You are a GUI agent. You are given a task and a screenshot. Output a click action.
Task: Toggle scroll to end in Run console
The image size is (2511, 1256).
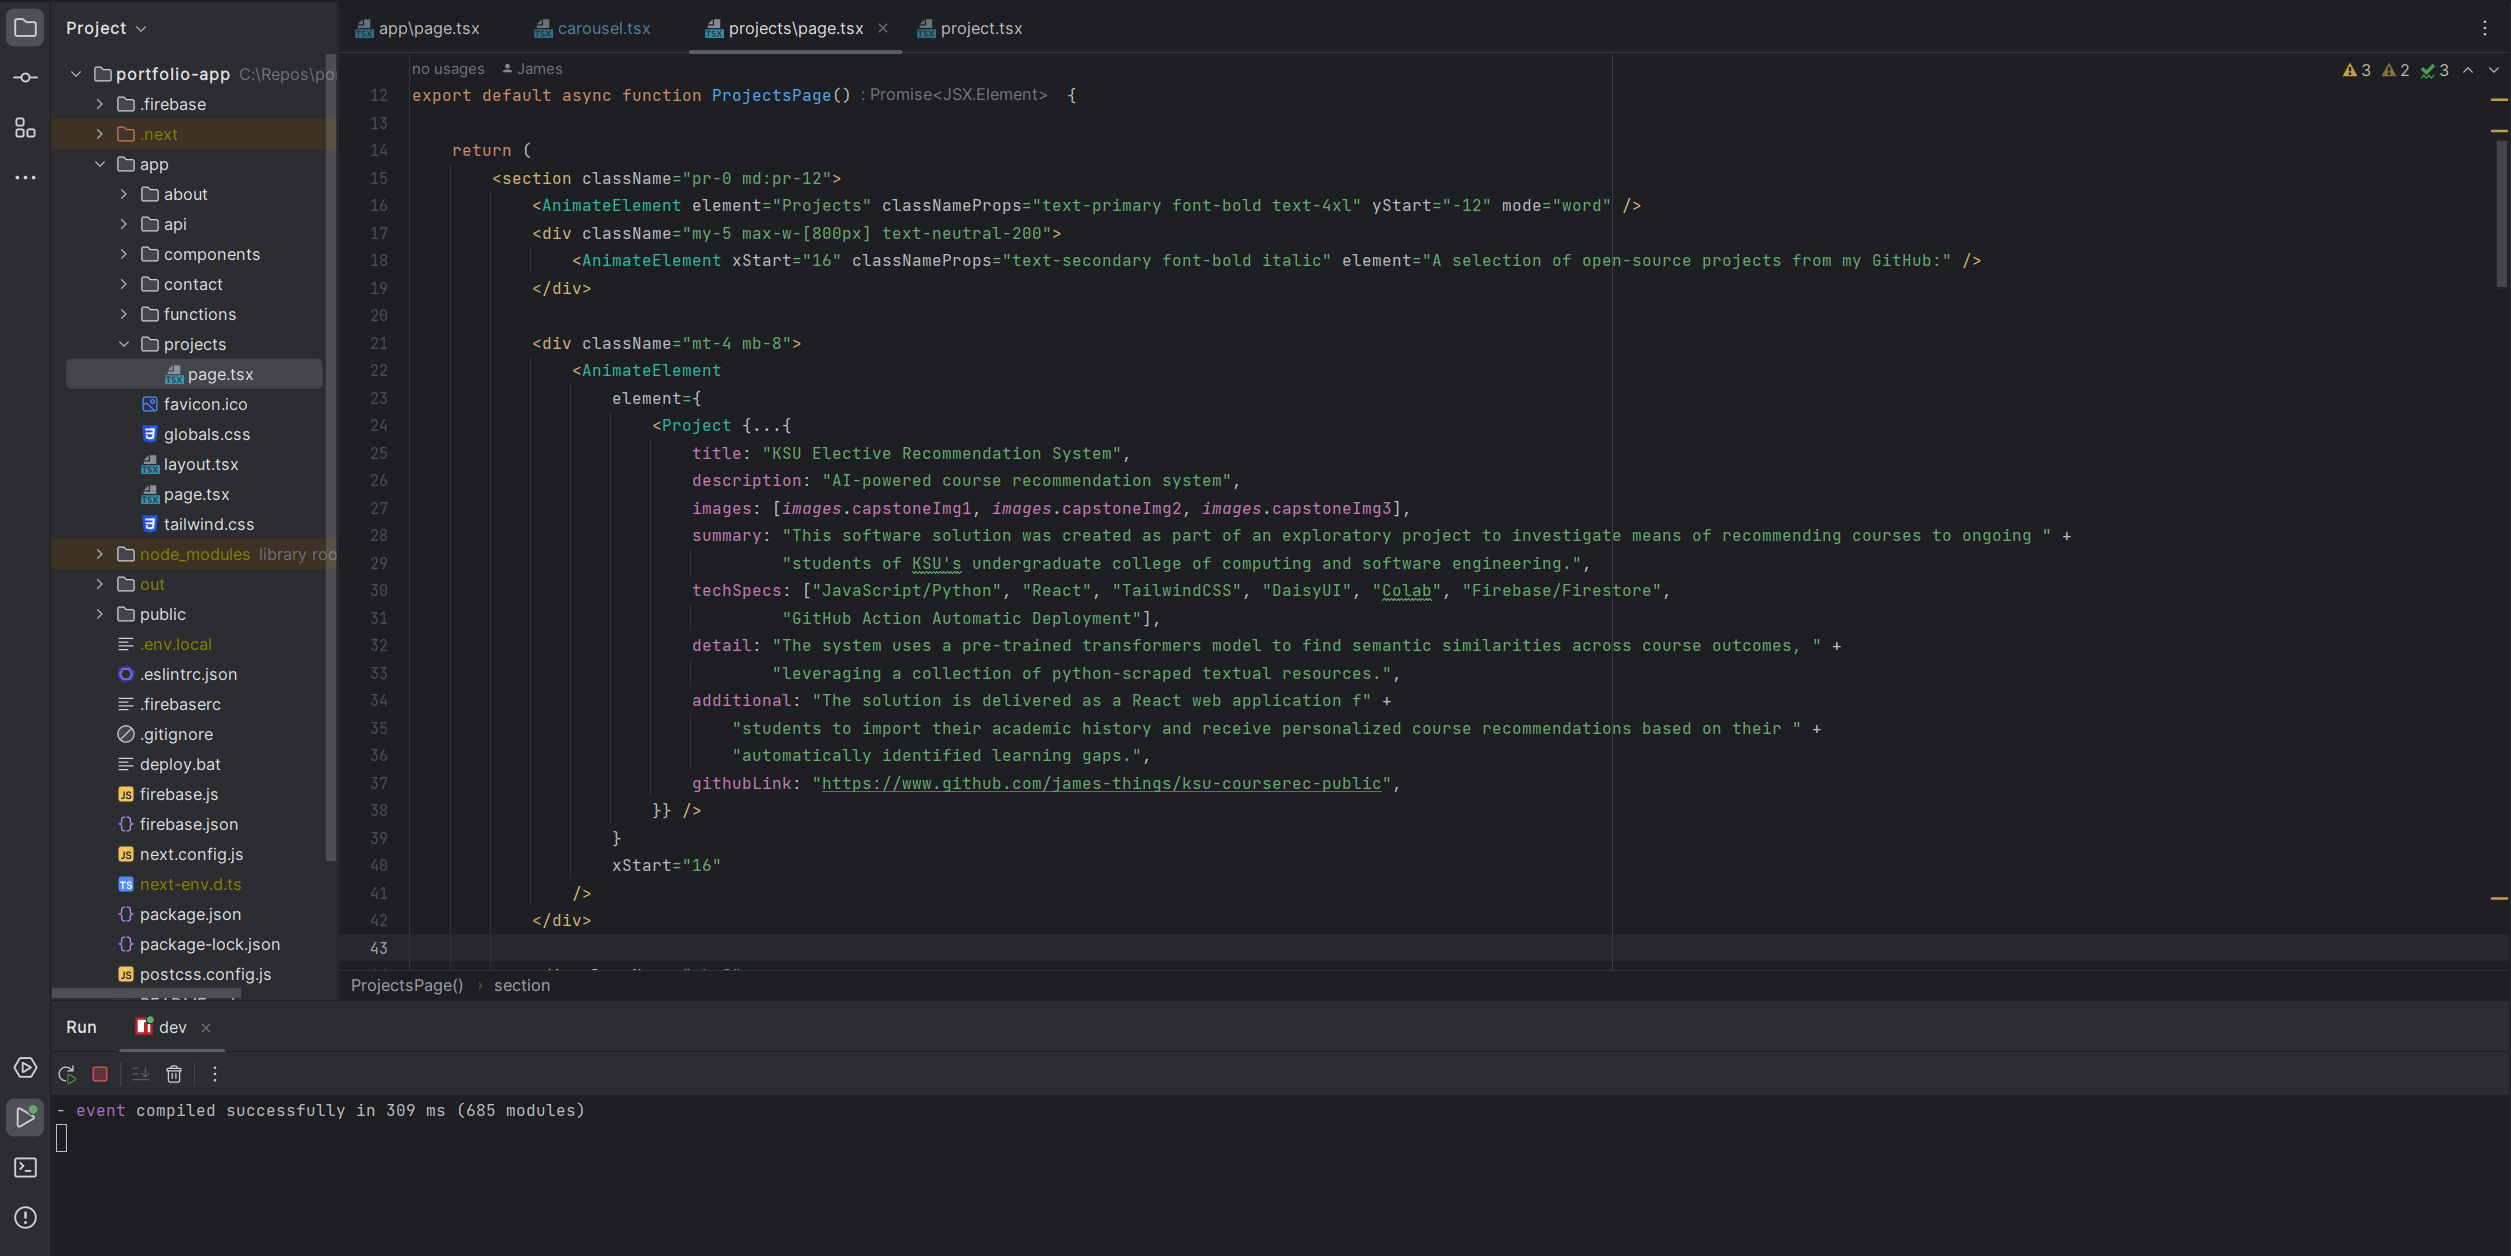(140, 1074)
